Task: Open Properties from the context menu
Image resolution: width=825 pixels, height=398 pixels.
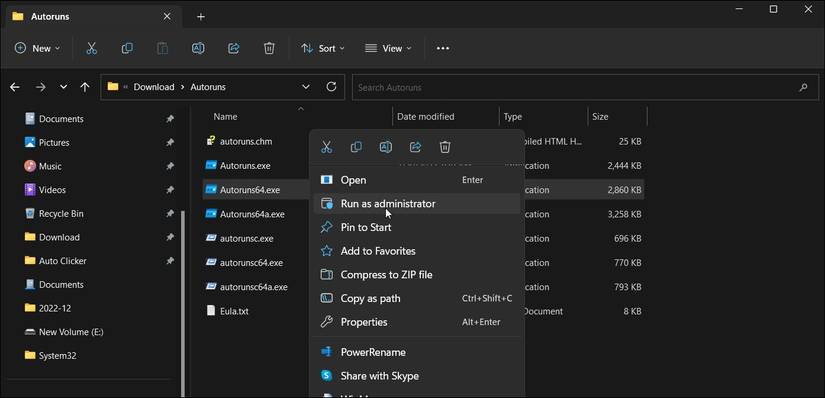Action: 416,322
